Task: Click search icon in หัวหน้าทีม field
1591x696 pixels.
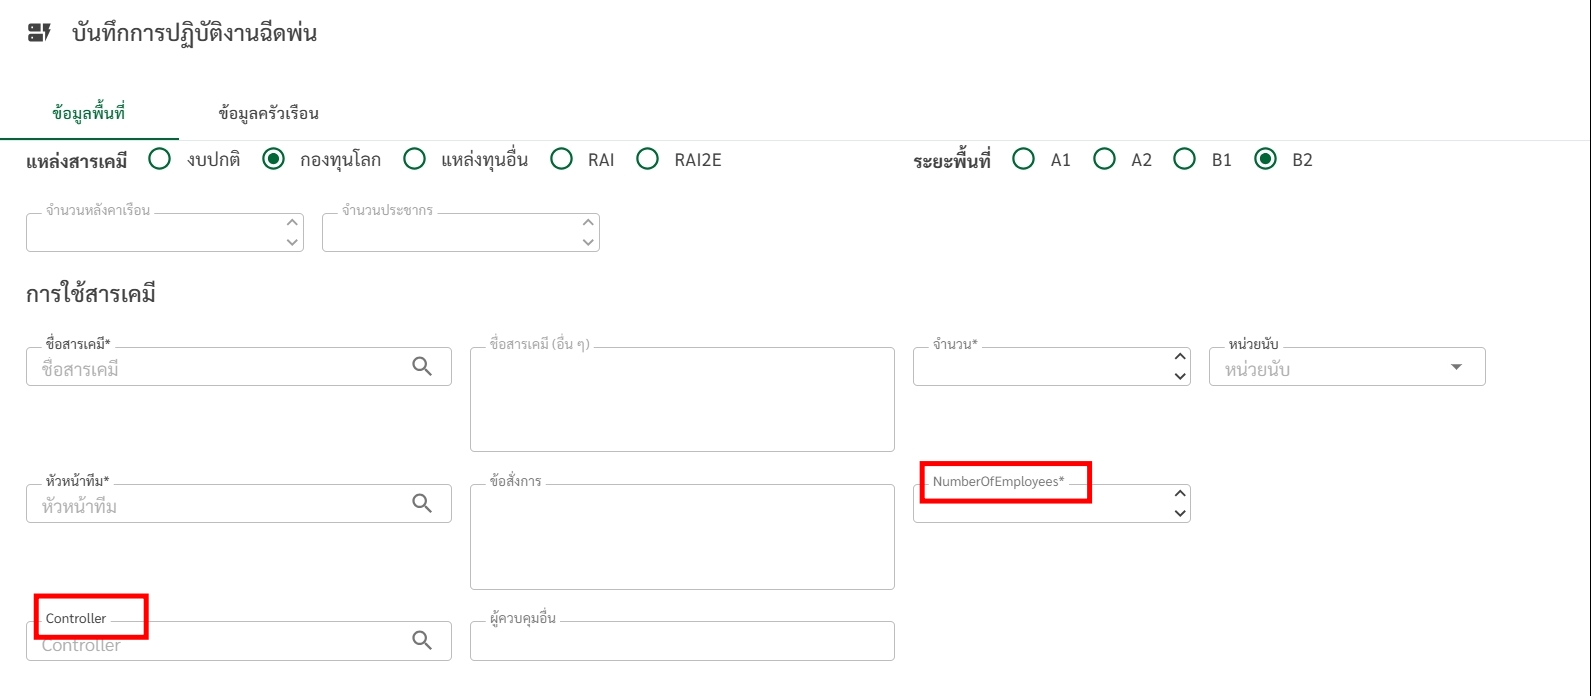Action: [422, 503]
